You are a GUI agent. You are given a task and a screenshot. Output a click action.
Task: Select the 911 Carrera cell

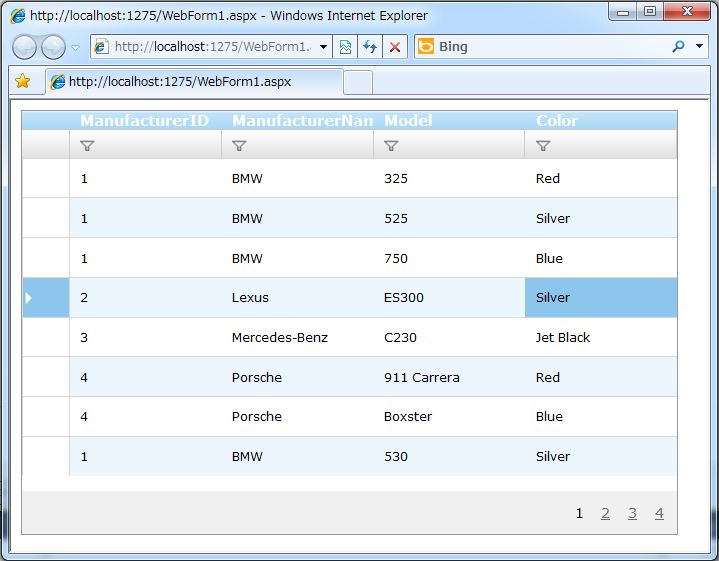point(449,378)
